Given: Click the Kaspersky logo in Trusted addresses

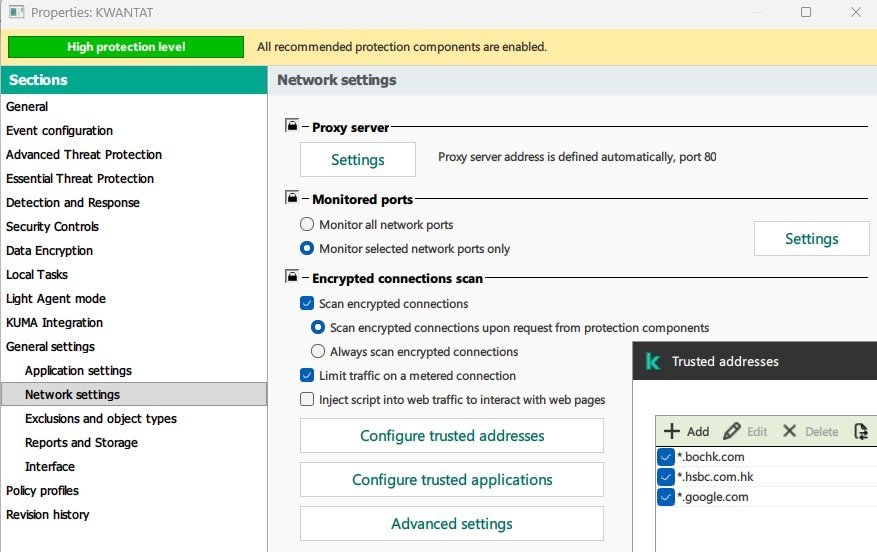Looking at the screenshot, I should [x=653, y=362].
